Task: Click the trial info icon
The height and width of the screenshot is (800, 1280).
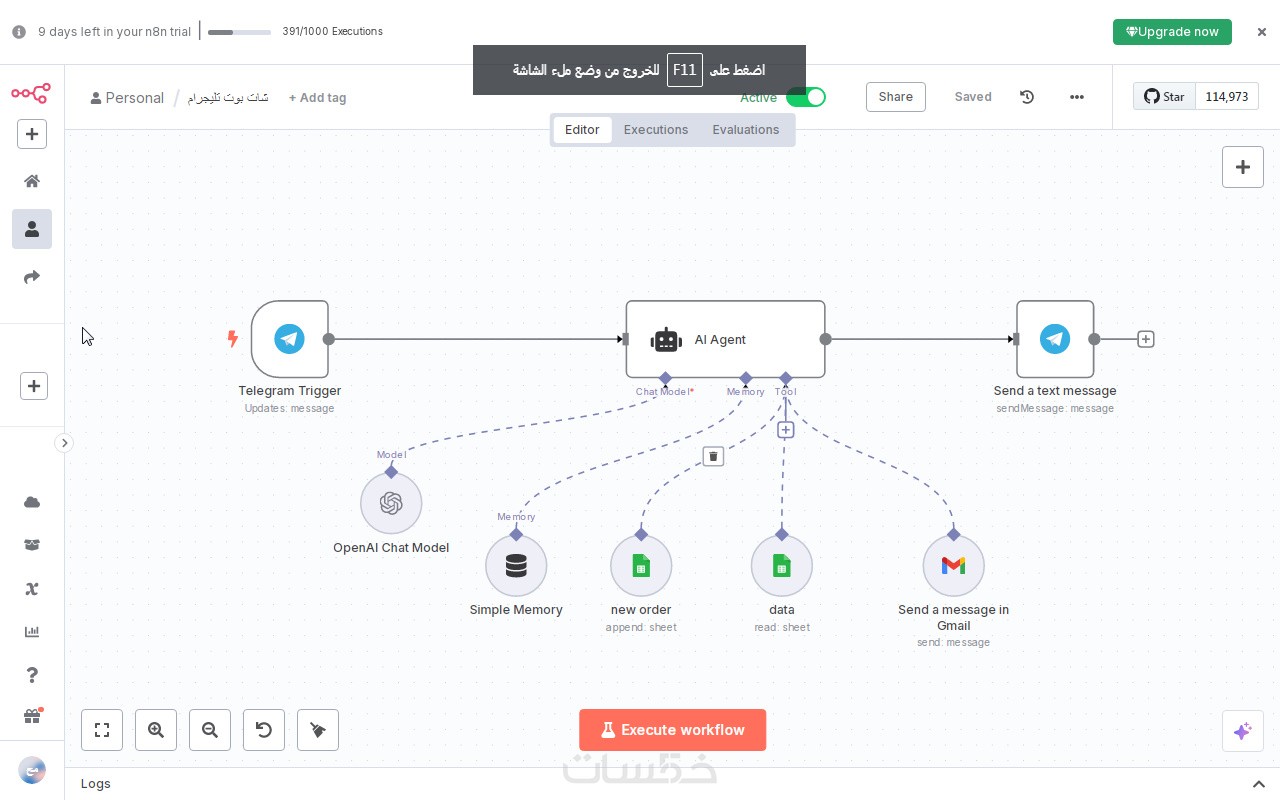Action: 19,32
